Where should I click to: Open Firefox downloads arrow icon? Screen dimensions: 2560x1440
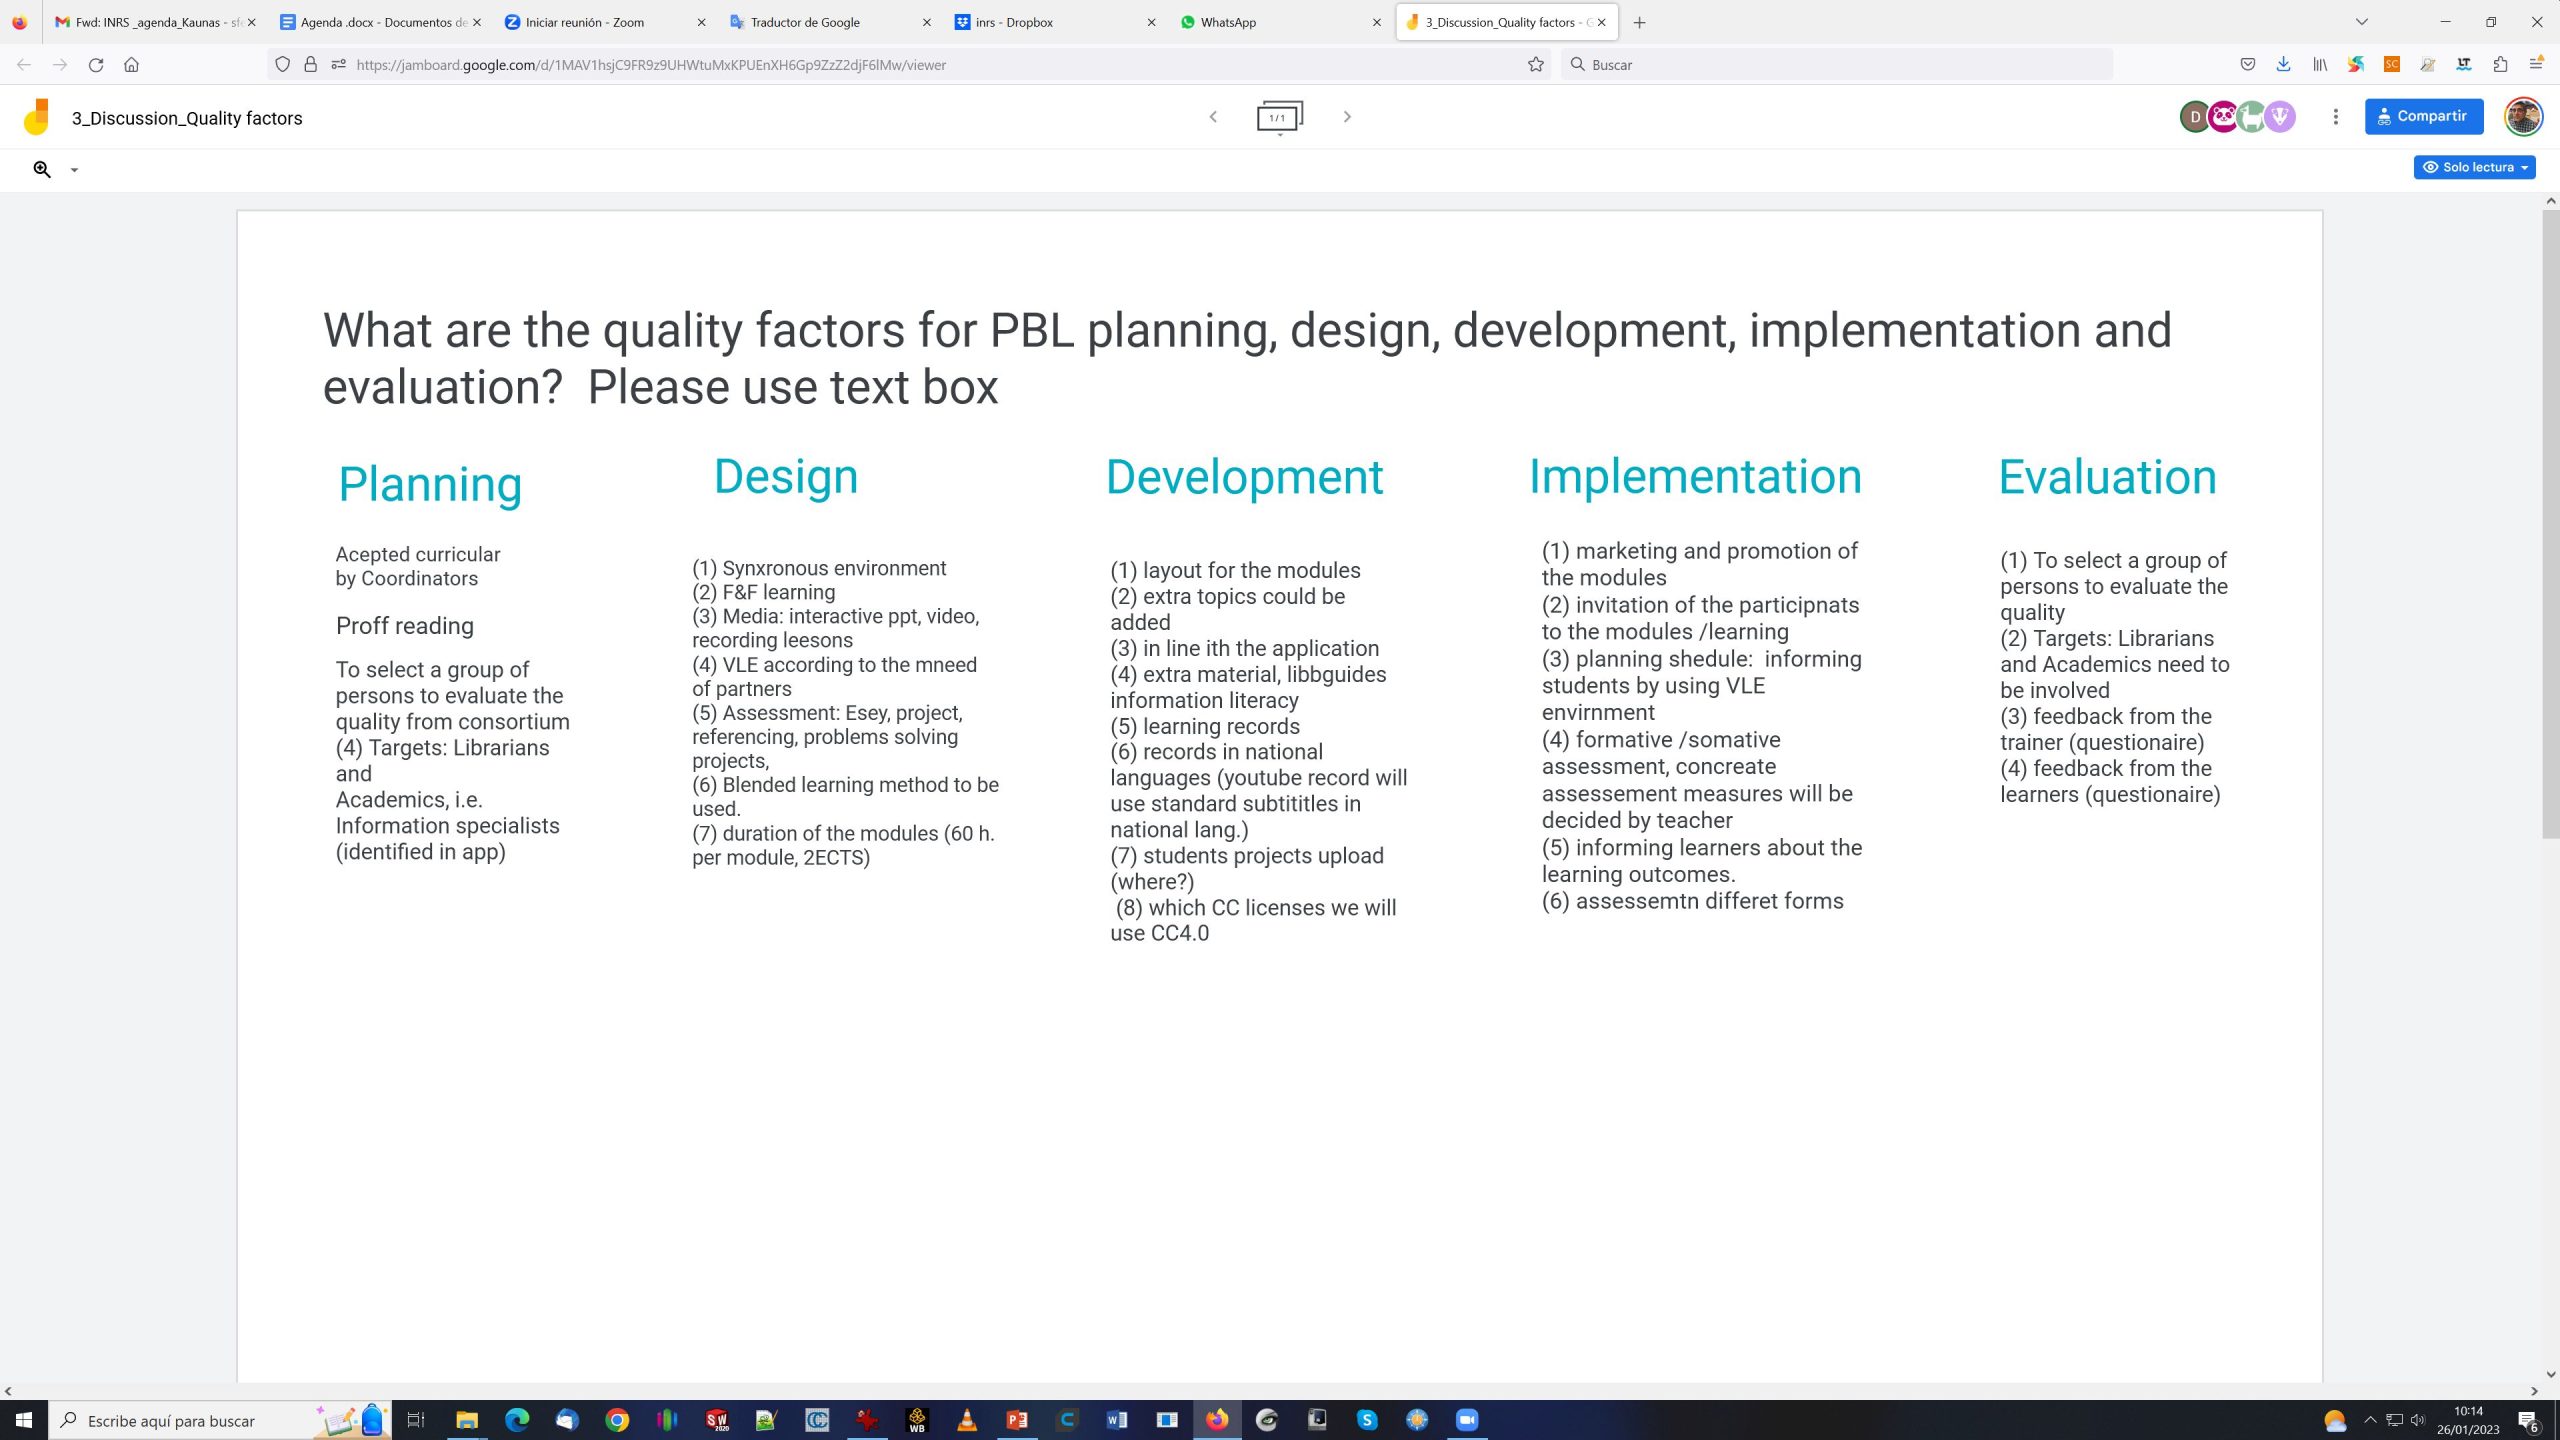tap(2283, 65)
